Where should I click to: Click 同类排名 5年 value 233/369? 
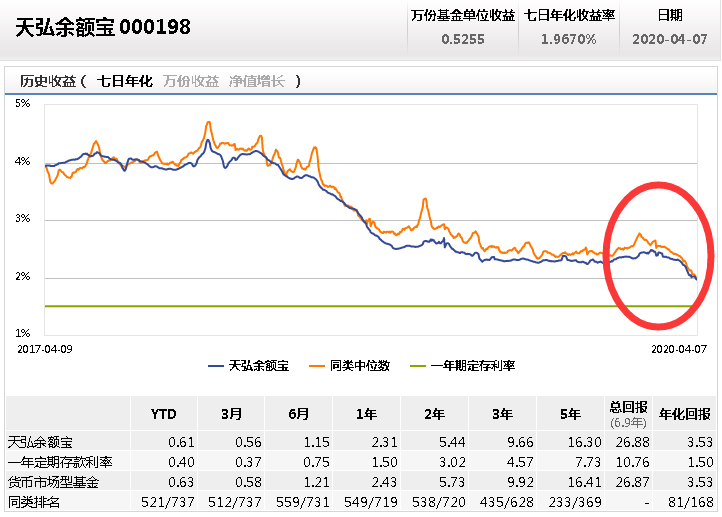click(575, 502)
